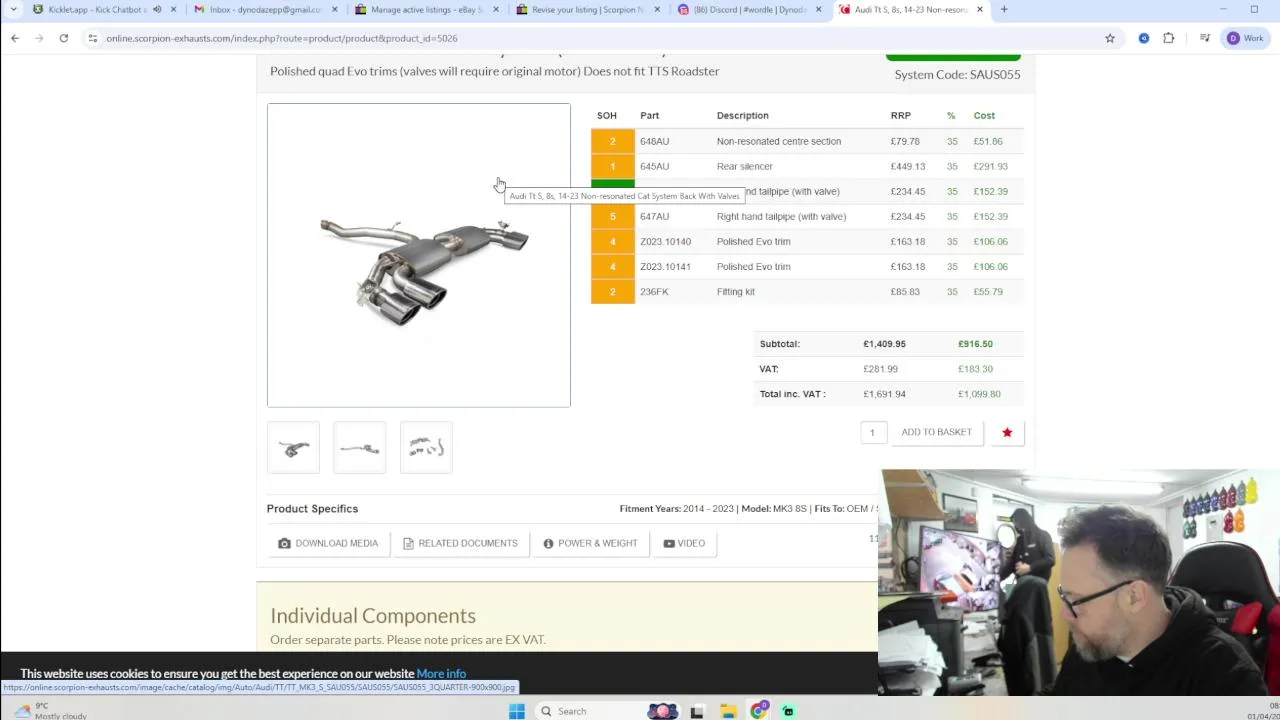Add product to favourites with red star
Image resolution: width=1280 pixels, height=720 pixels.
(1007, 432)
